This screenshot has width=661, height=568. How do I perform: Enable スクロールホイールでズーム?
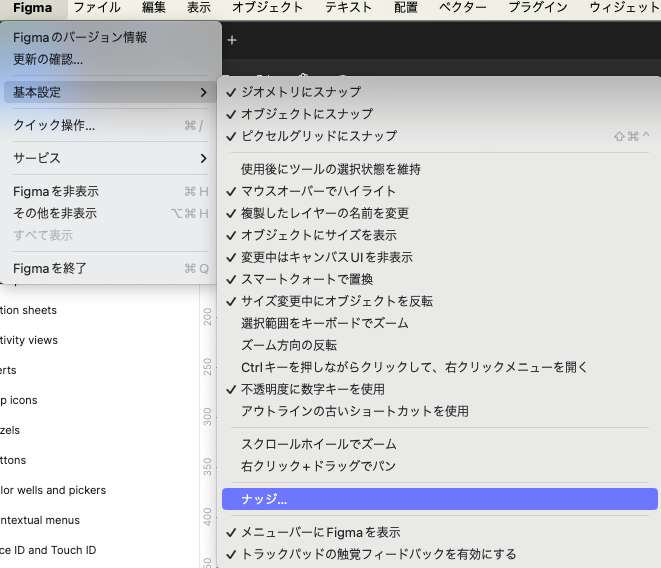(x=440, y=444)
